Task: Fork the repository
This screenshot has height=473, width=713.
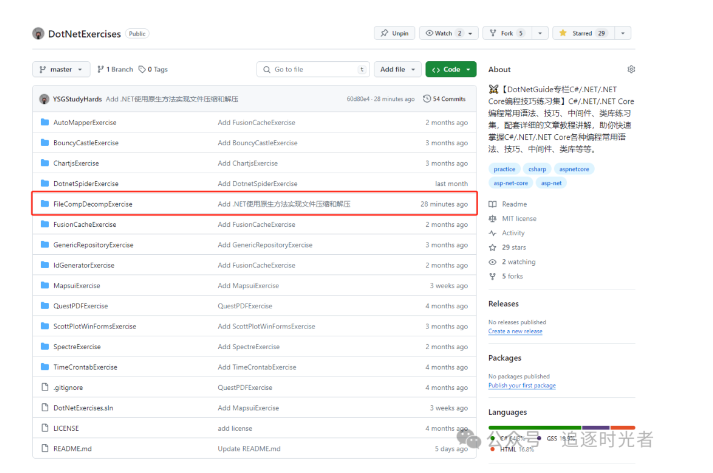Action: tap(507, 33)
